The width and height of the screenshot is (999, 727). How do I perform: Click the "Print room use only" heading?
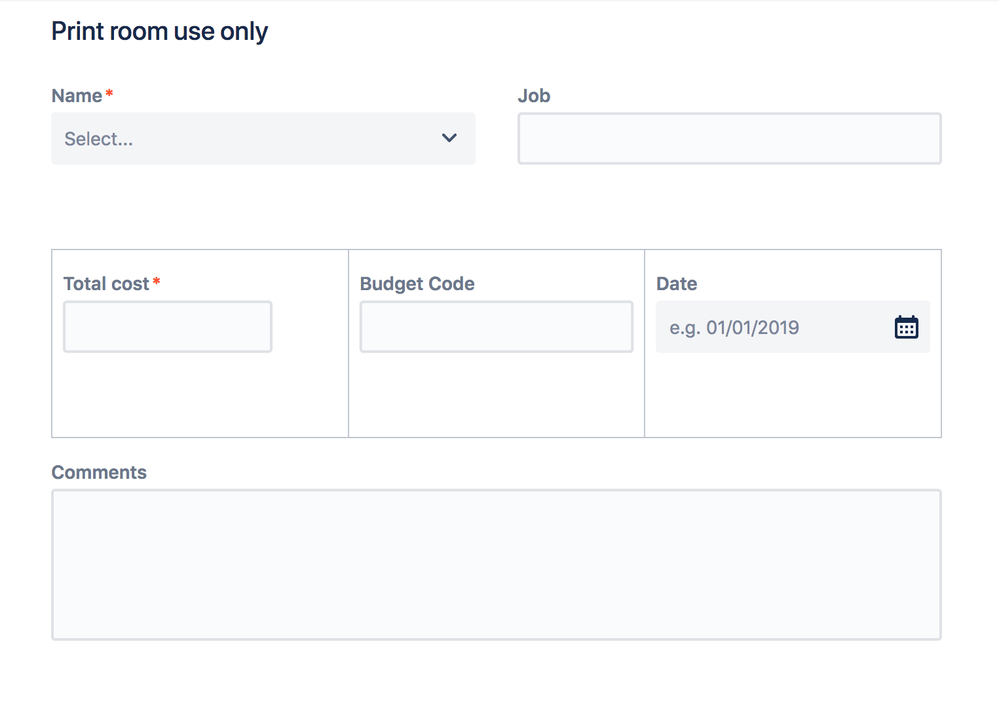pyautogui.click(x=159, y=31)
